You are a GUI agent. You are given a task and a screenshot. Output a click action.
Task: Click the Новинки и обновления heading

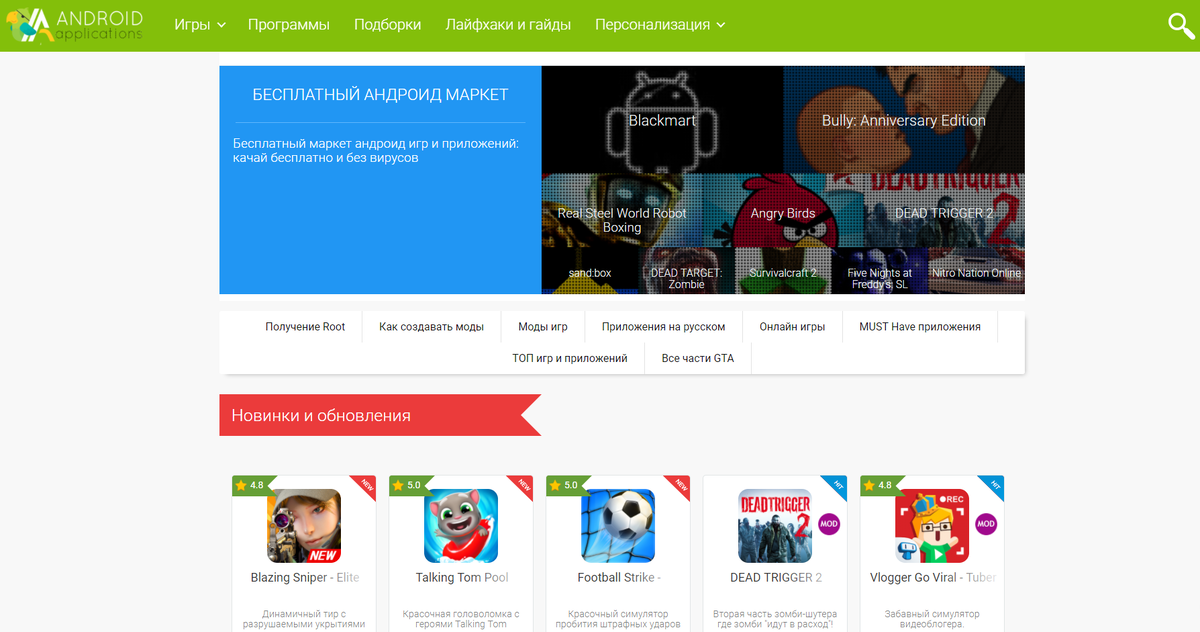click(321, 415)
